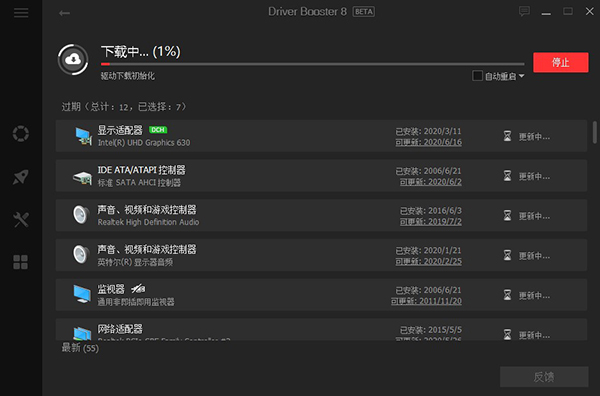
Task: Click the 下载中... (1%) heading
Action: (140, 52)
